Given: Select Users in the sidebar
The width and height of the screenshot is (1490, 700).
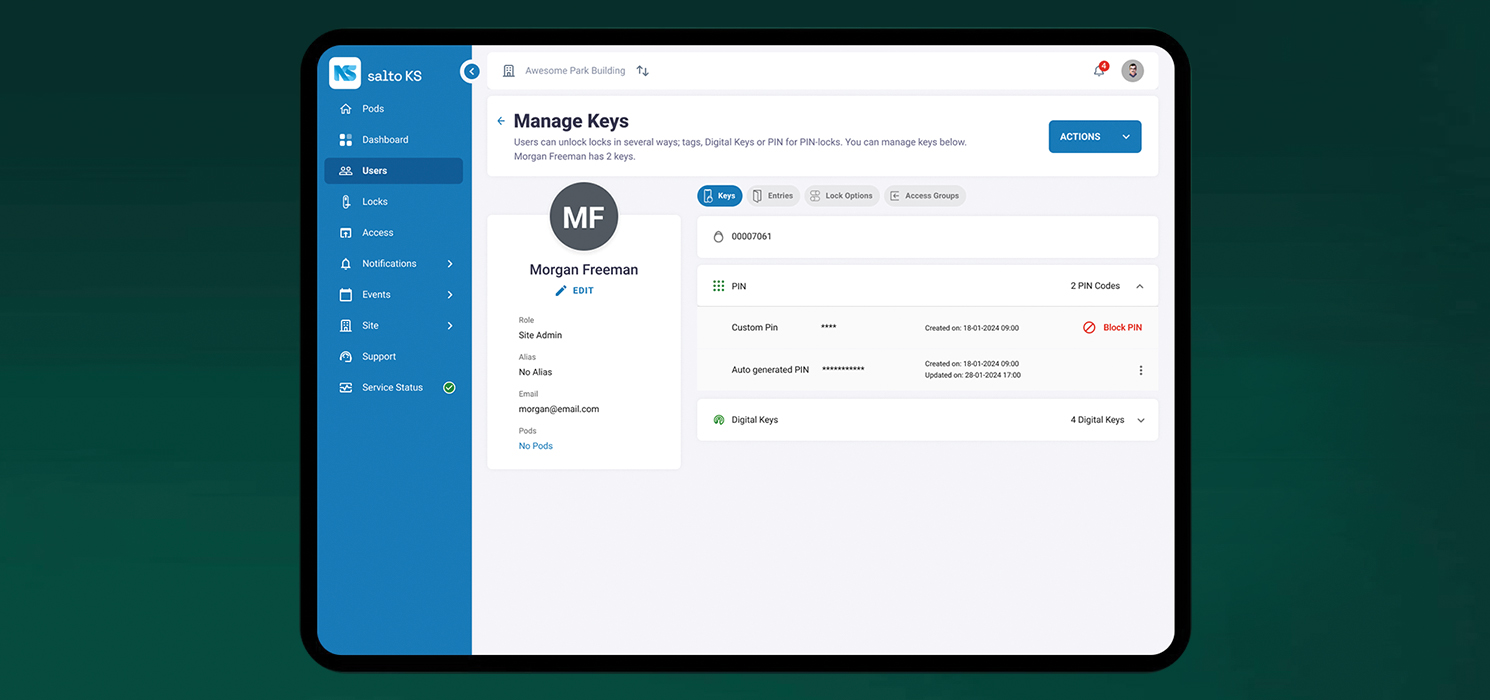Looking at the screenshot, I should point(393,171).
